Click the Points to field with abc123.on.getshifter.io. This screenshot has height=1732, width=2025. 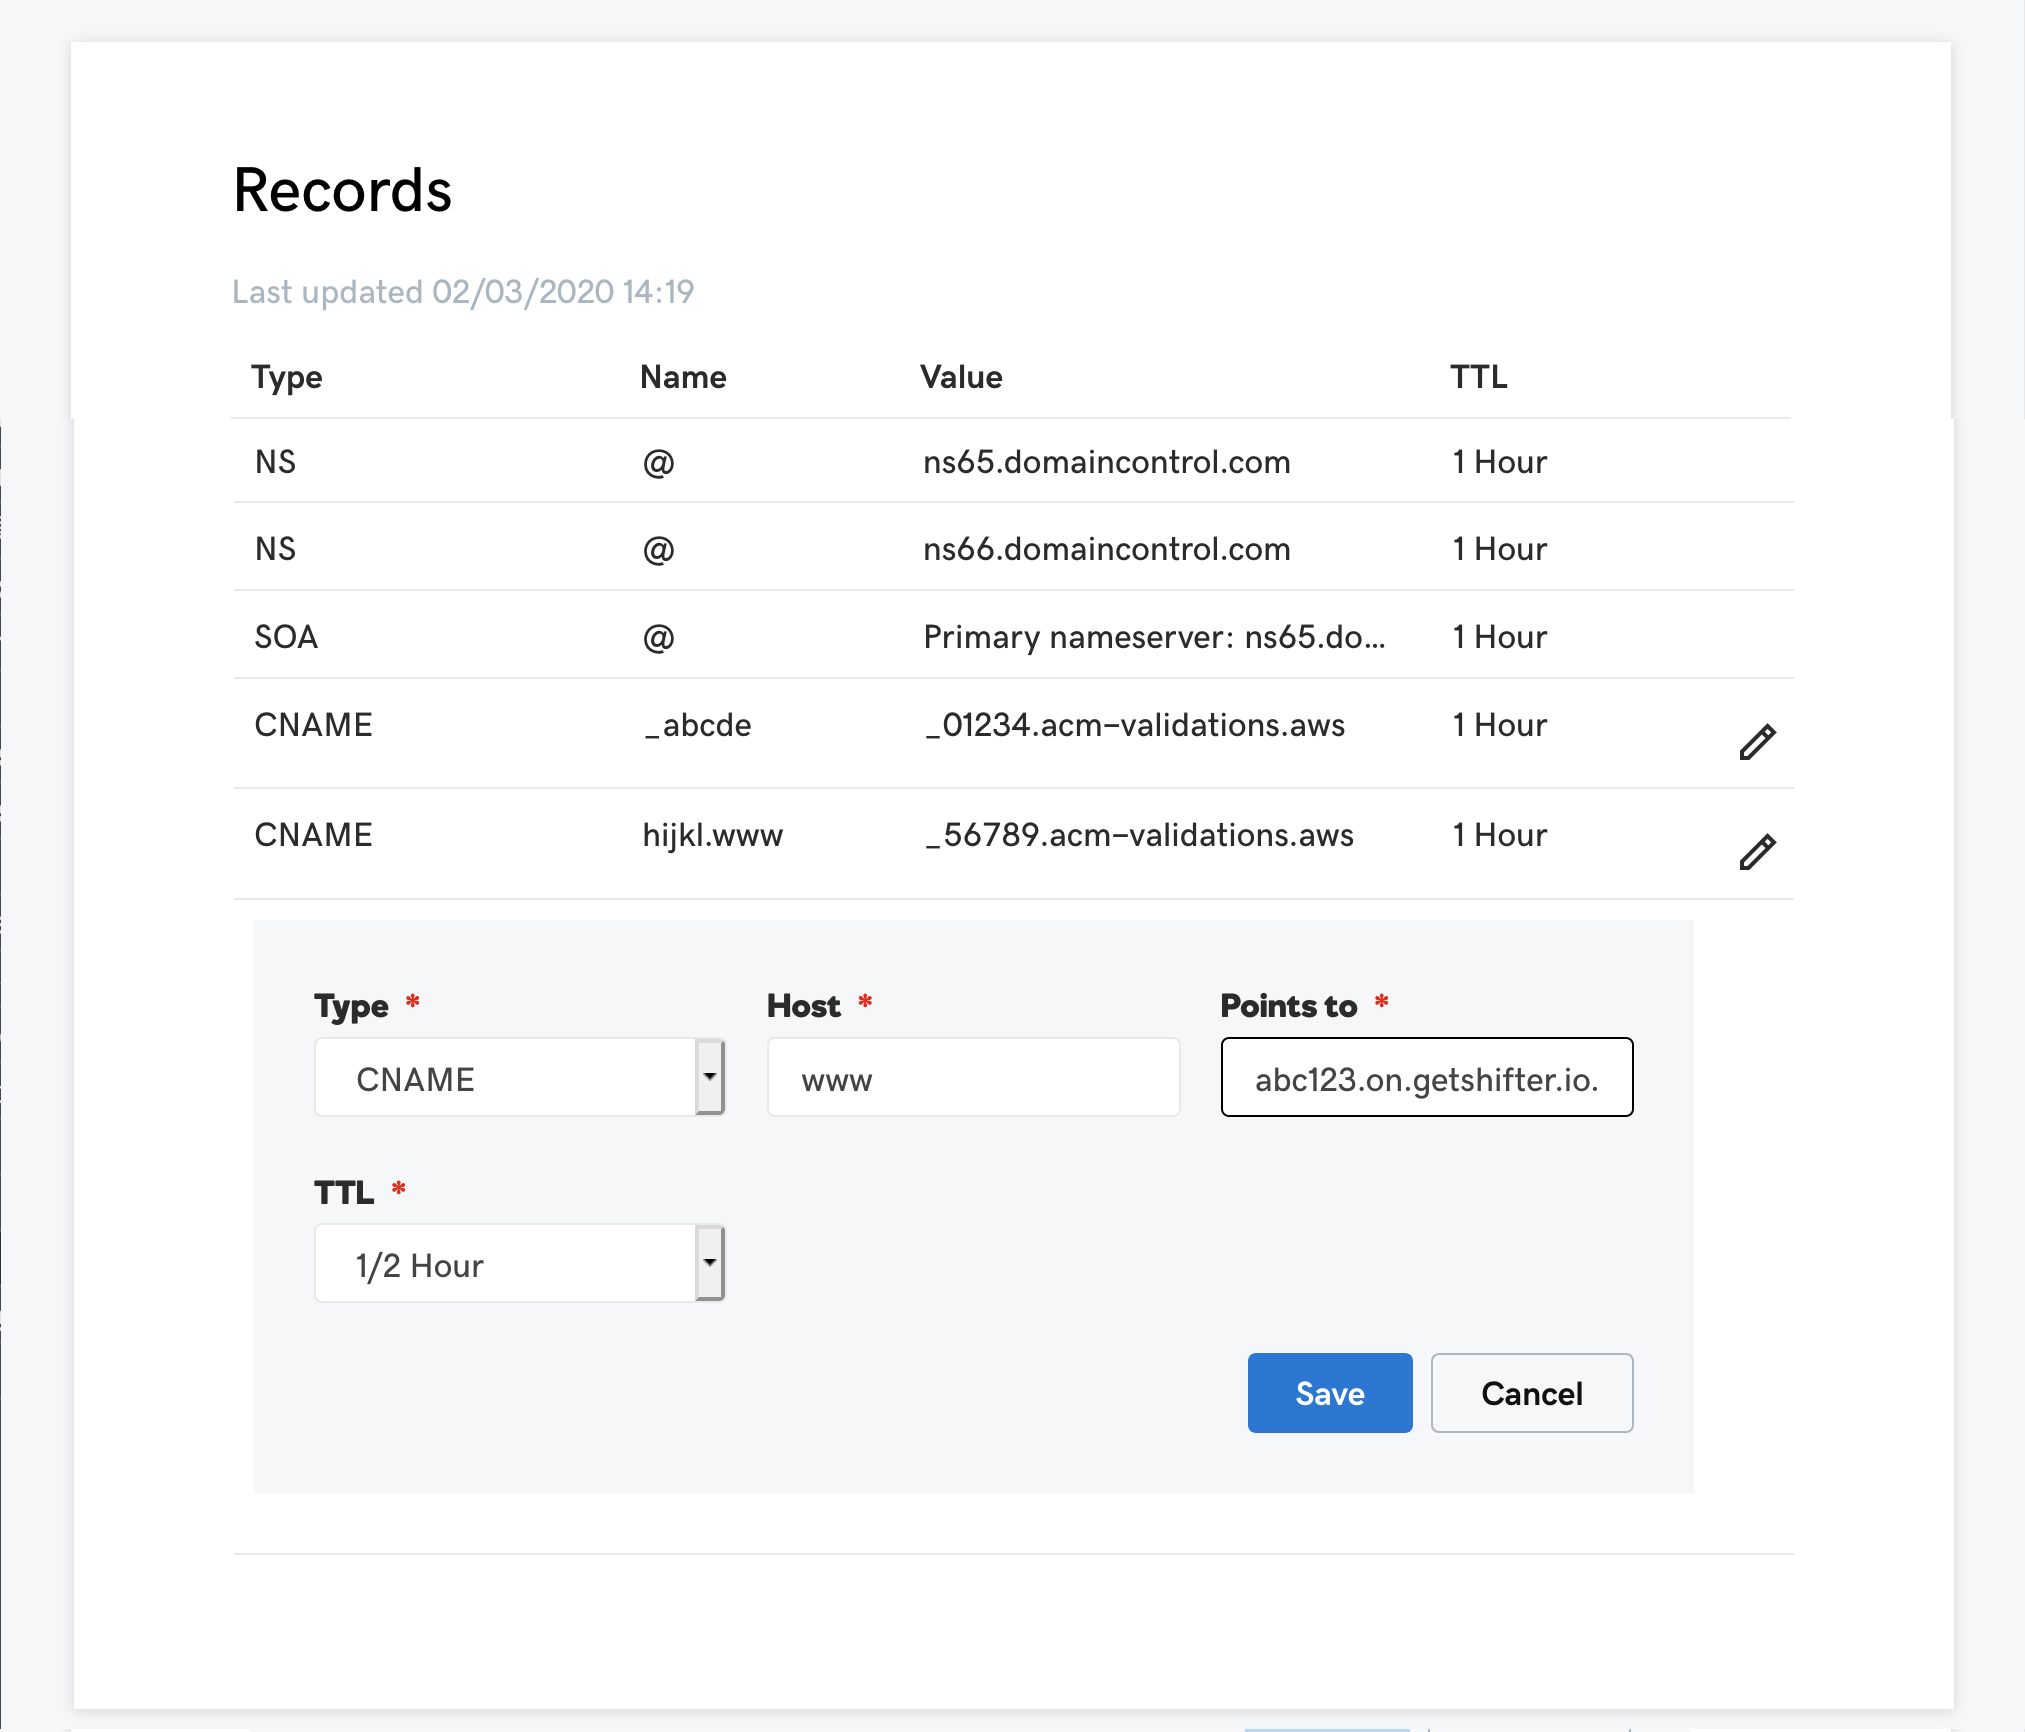tap(1427, 1077)
